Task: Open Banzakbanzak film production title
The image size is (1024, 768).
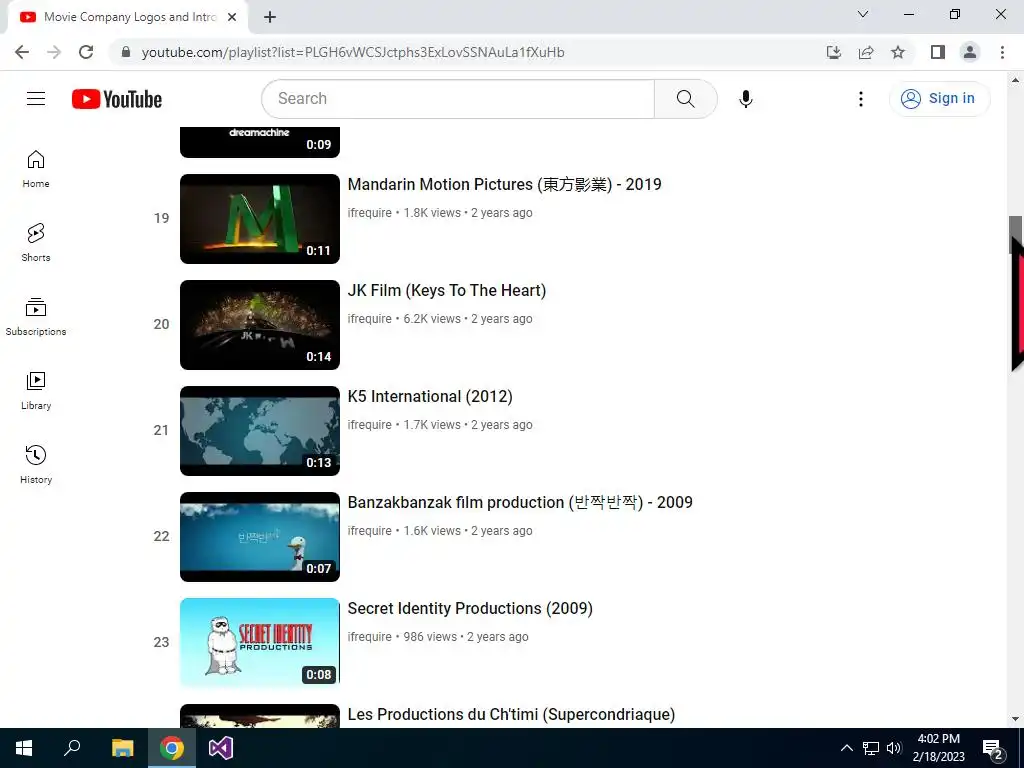Action: [x=520, y=502]
